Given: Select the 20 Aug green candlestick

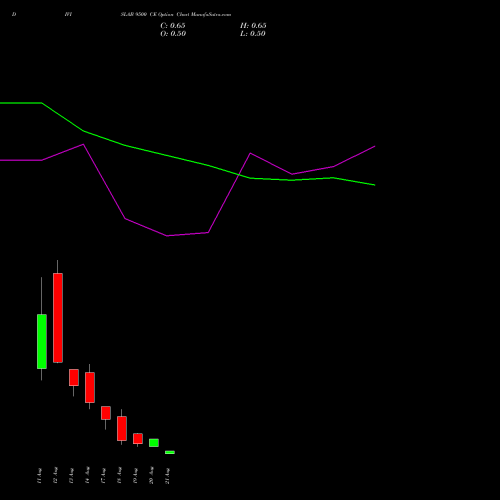Looking at the screenshot, I should tap(154, 443).
